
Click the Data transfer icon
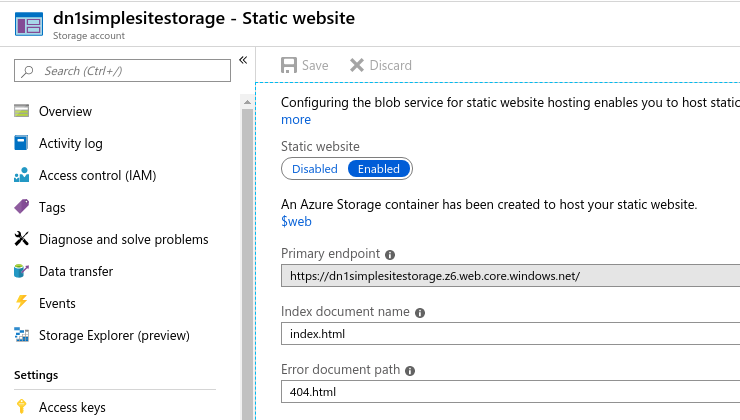(22, 271)
